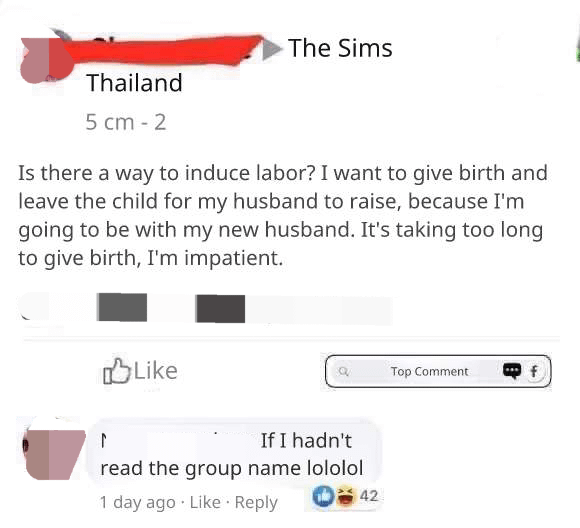View the 42 reactions count
This screenshot has width=580, height=528.
coord(369,496)
